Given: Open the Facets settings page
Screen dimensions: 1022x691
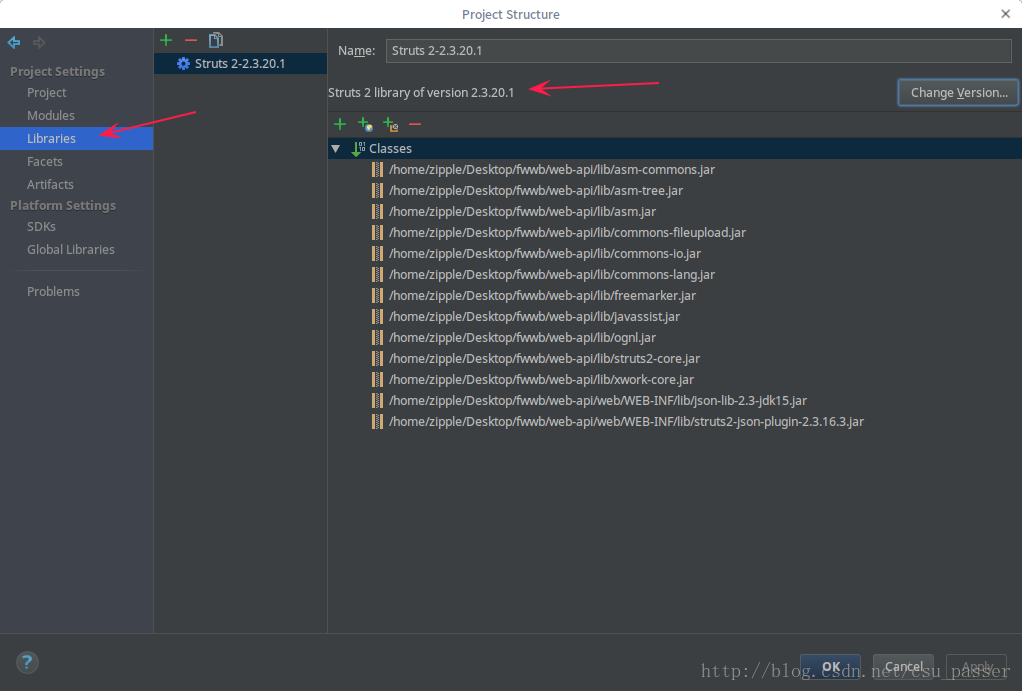Looking at the screenshot, I should click(x=44, y=161).
